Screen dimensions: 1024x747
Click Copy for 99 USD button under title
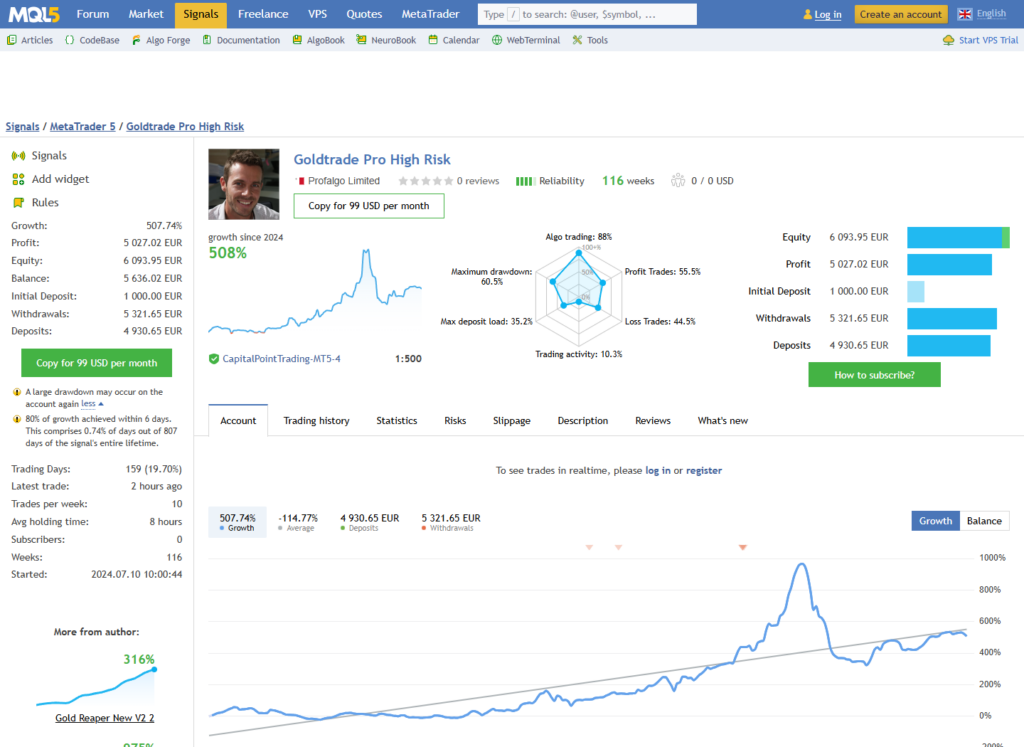[368, 206]
